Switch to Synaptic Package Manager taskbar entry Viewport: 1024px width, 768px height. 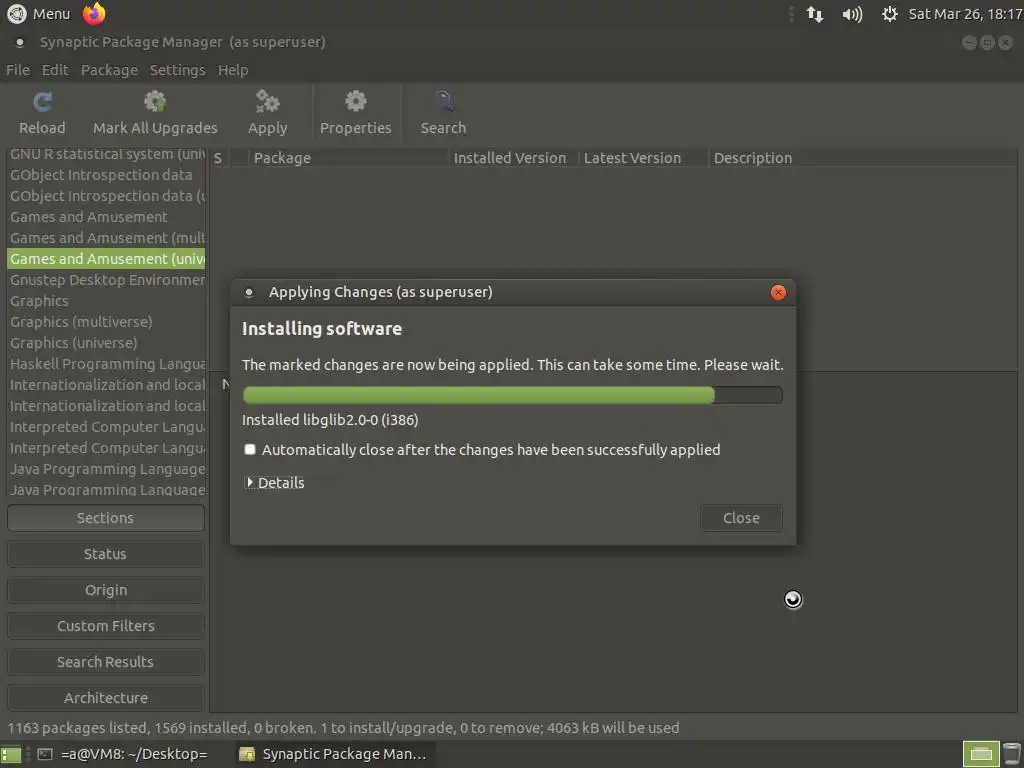pyautogui.click(x=334, y=754)
